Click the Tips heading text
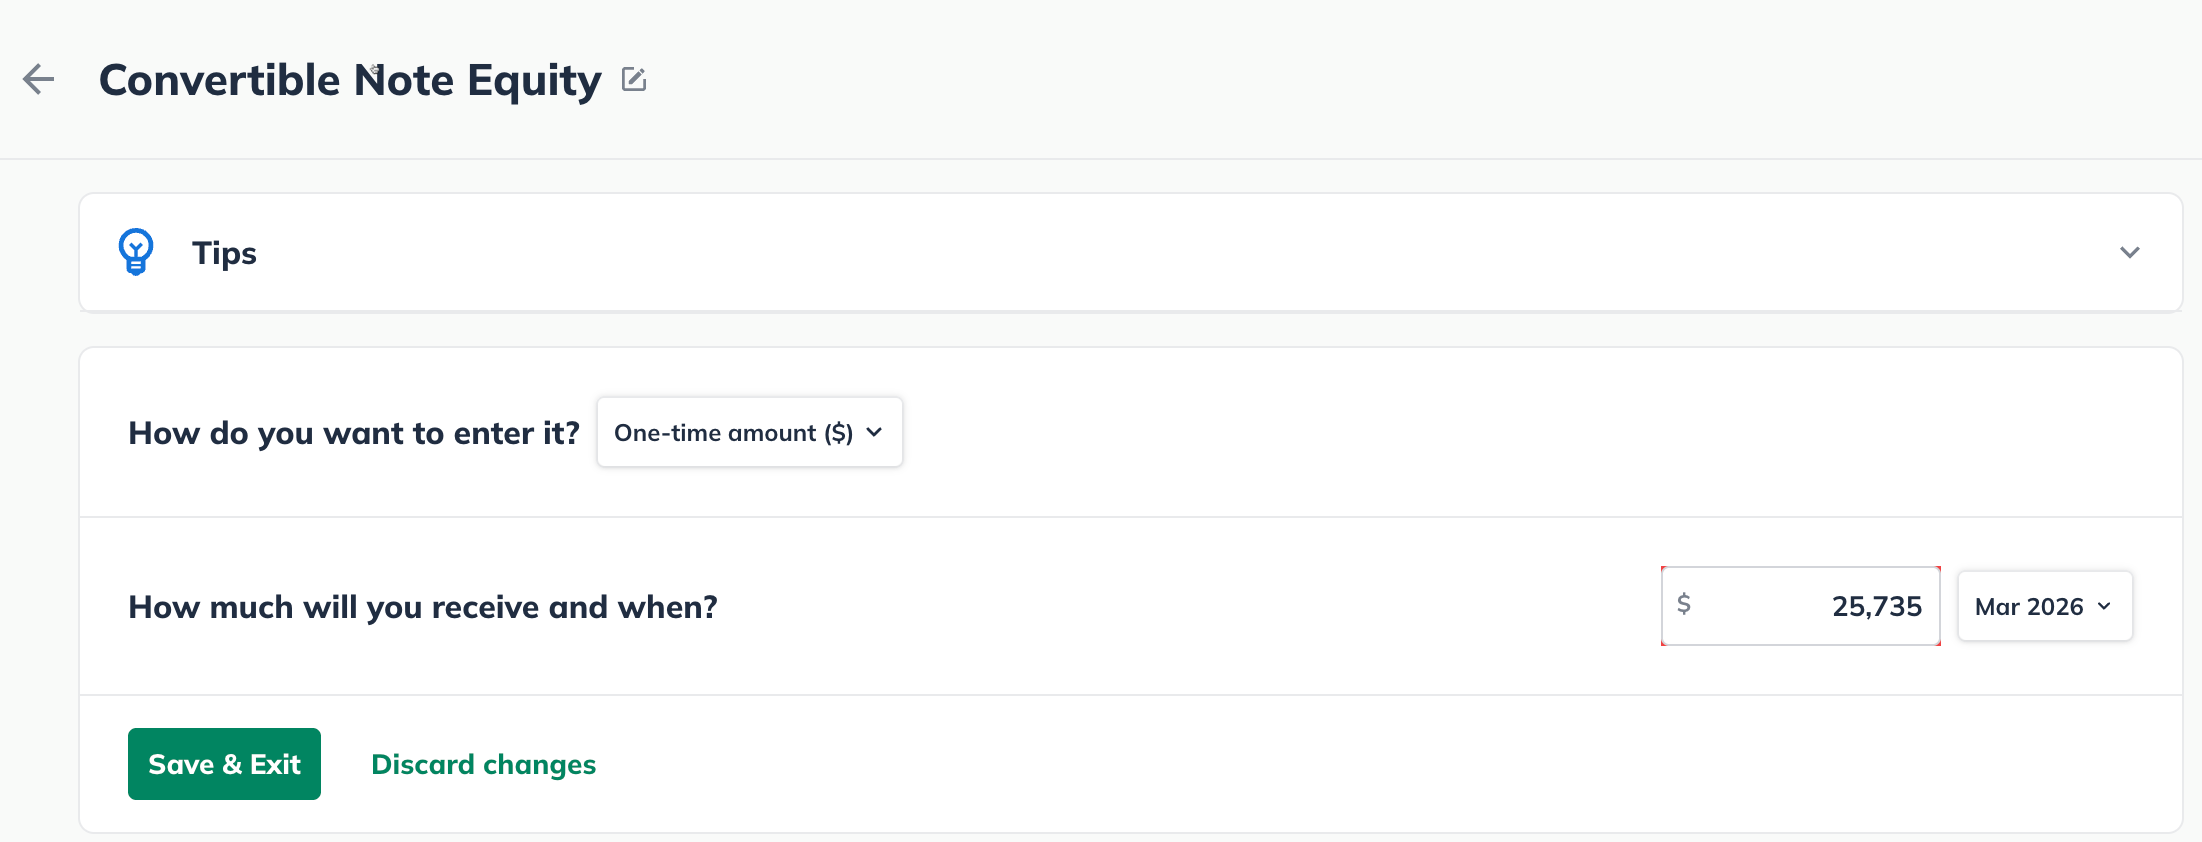 tap(224, 253)
